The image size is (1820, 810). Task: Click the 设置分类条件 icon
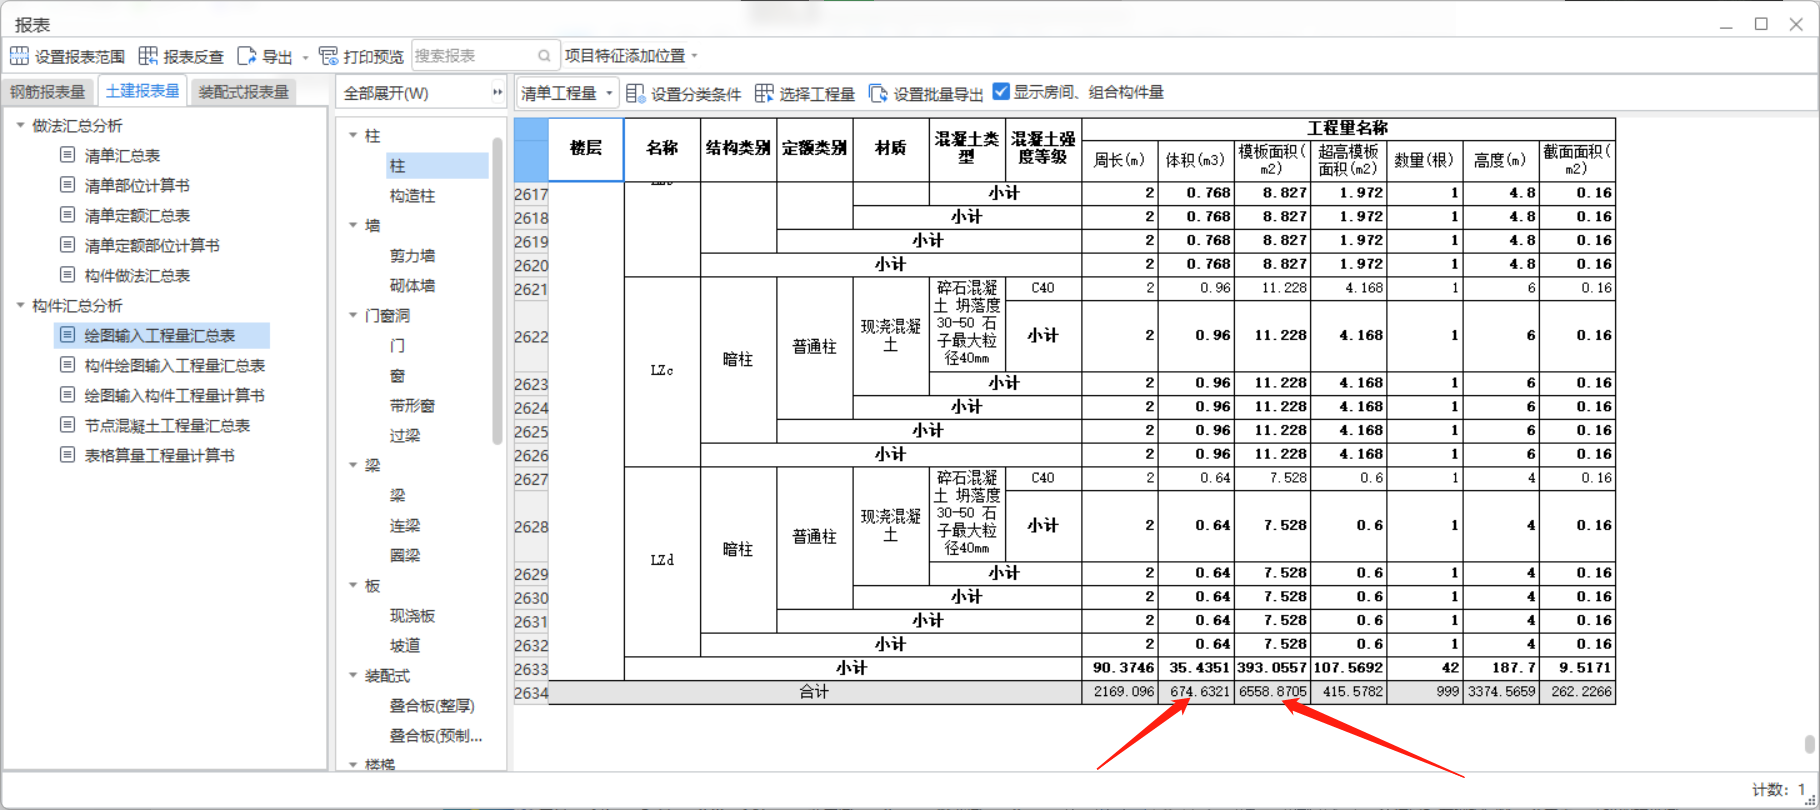[x=635, y=93]
